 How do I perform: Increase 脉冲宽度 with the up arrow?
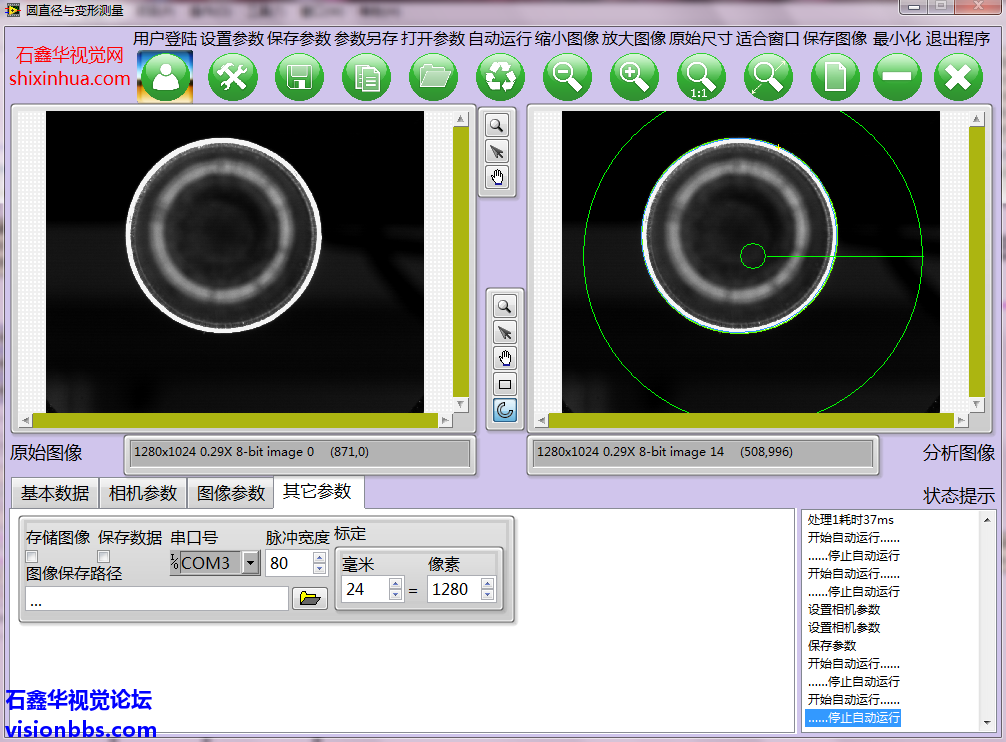[x=320, y=558]
